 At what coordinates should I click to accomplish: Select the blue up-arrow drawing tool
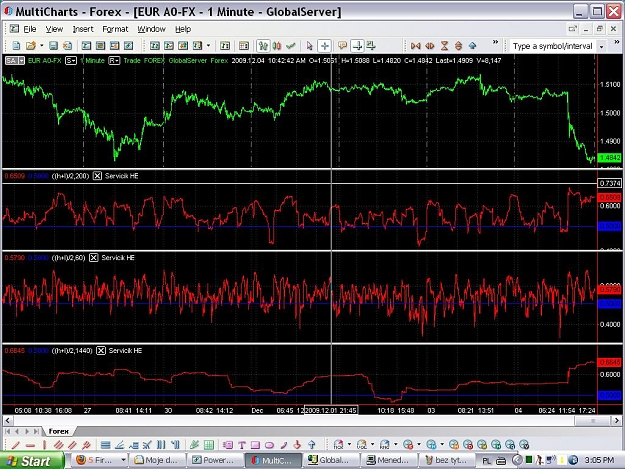point(312,445)
